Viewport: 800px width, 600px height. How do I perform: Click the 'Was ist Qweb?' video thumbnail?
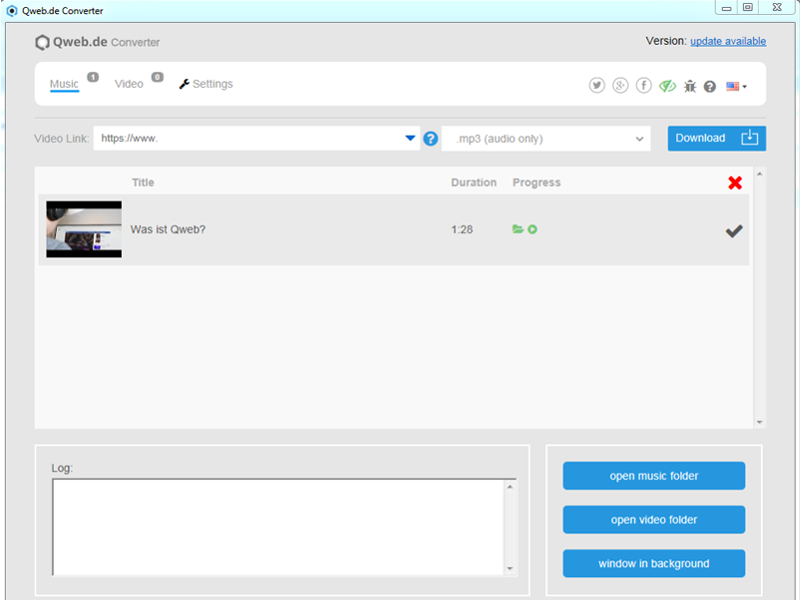84,229
